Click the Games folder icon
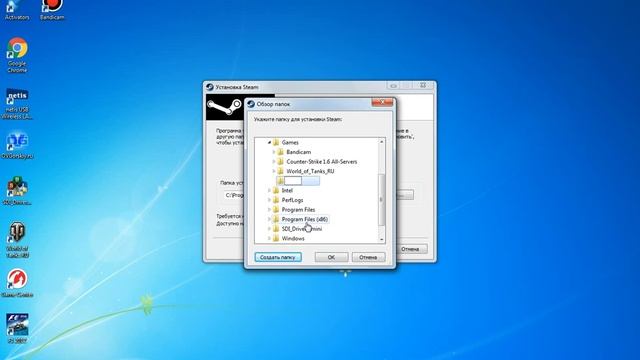The height and width of the screenshot is (360, 640). (x=276, y=142)
